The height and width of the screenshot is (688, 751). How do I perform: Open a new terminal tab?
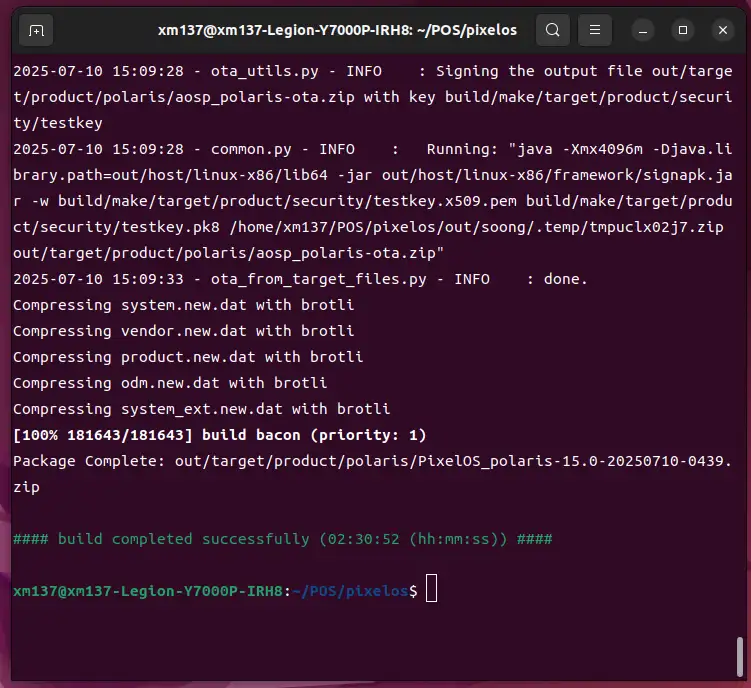[36, 30]
